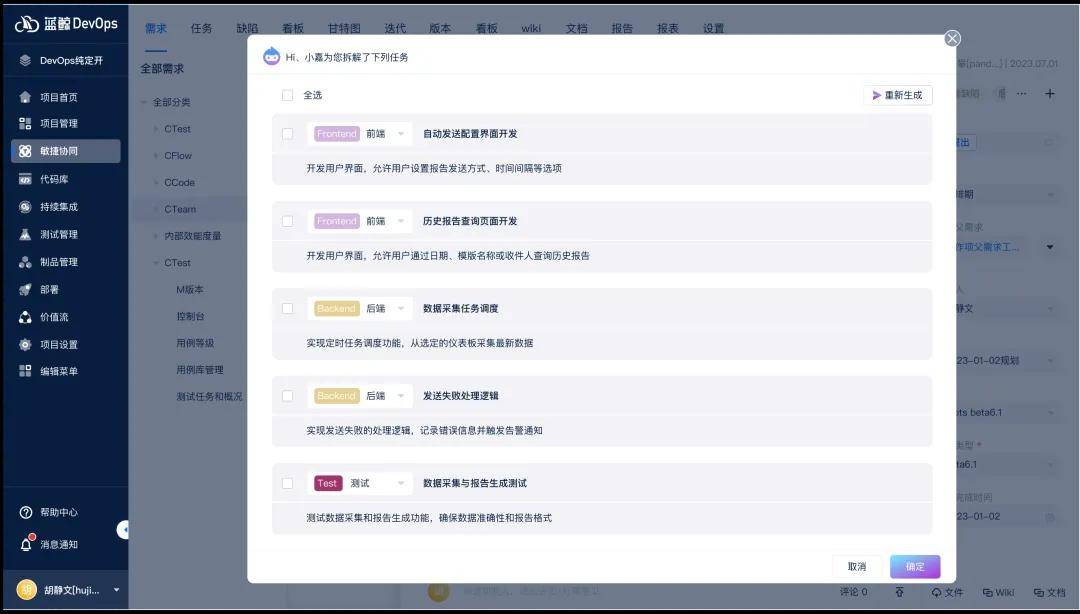Image resolution: width=1080 pixels, height=614 pixels.
Task: Open type dropdown for 数据采集任务调度
Action: [360, 309]
